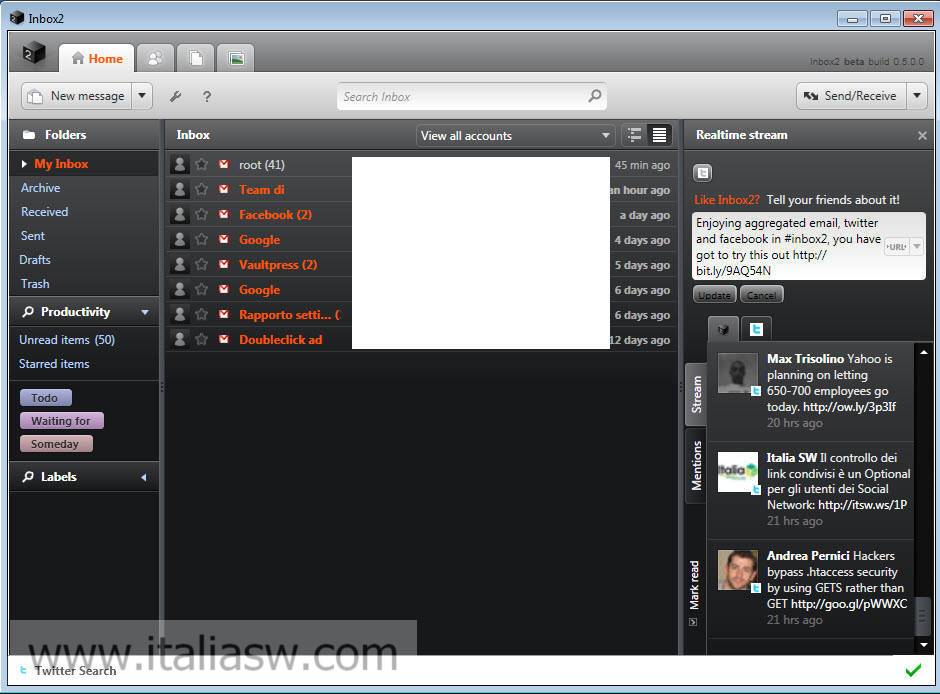
Task: Switch to the conversation list view icon
Action: [634, 135]
